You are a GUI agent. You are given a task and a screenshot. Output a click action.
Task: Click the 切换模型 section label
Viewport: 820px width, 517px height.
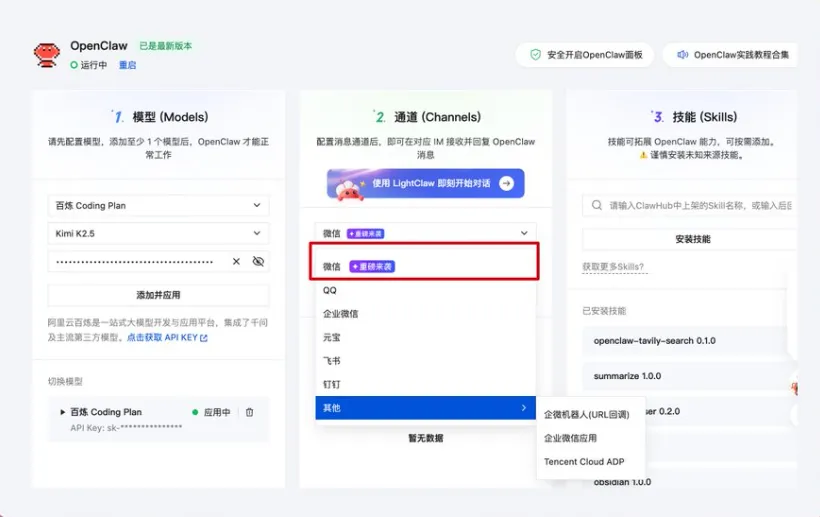[x=65, y=382]
